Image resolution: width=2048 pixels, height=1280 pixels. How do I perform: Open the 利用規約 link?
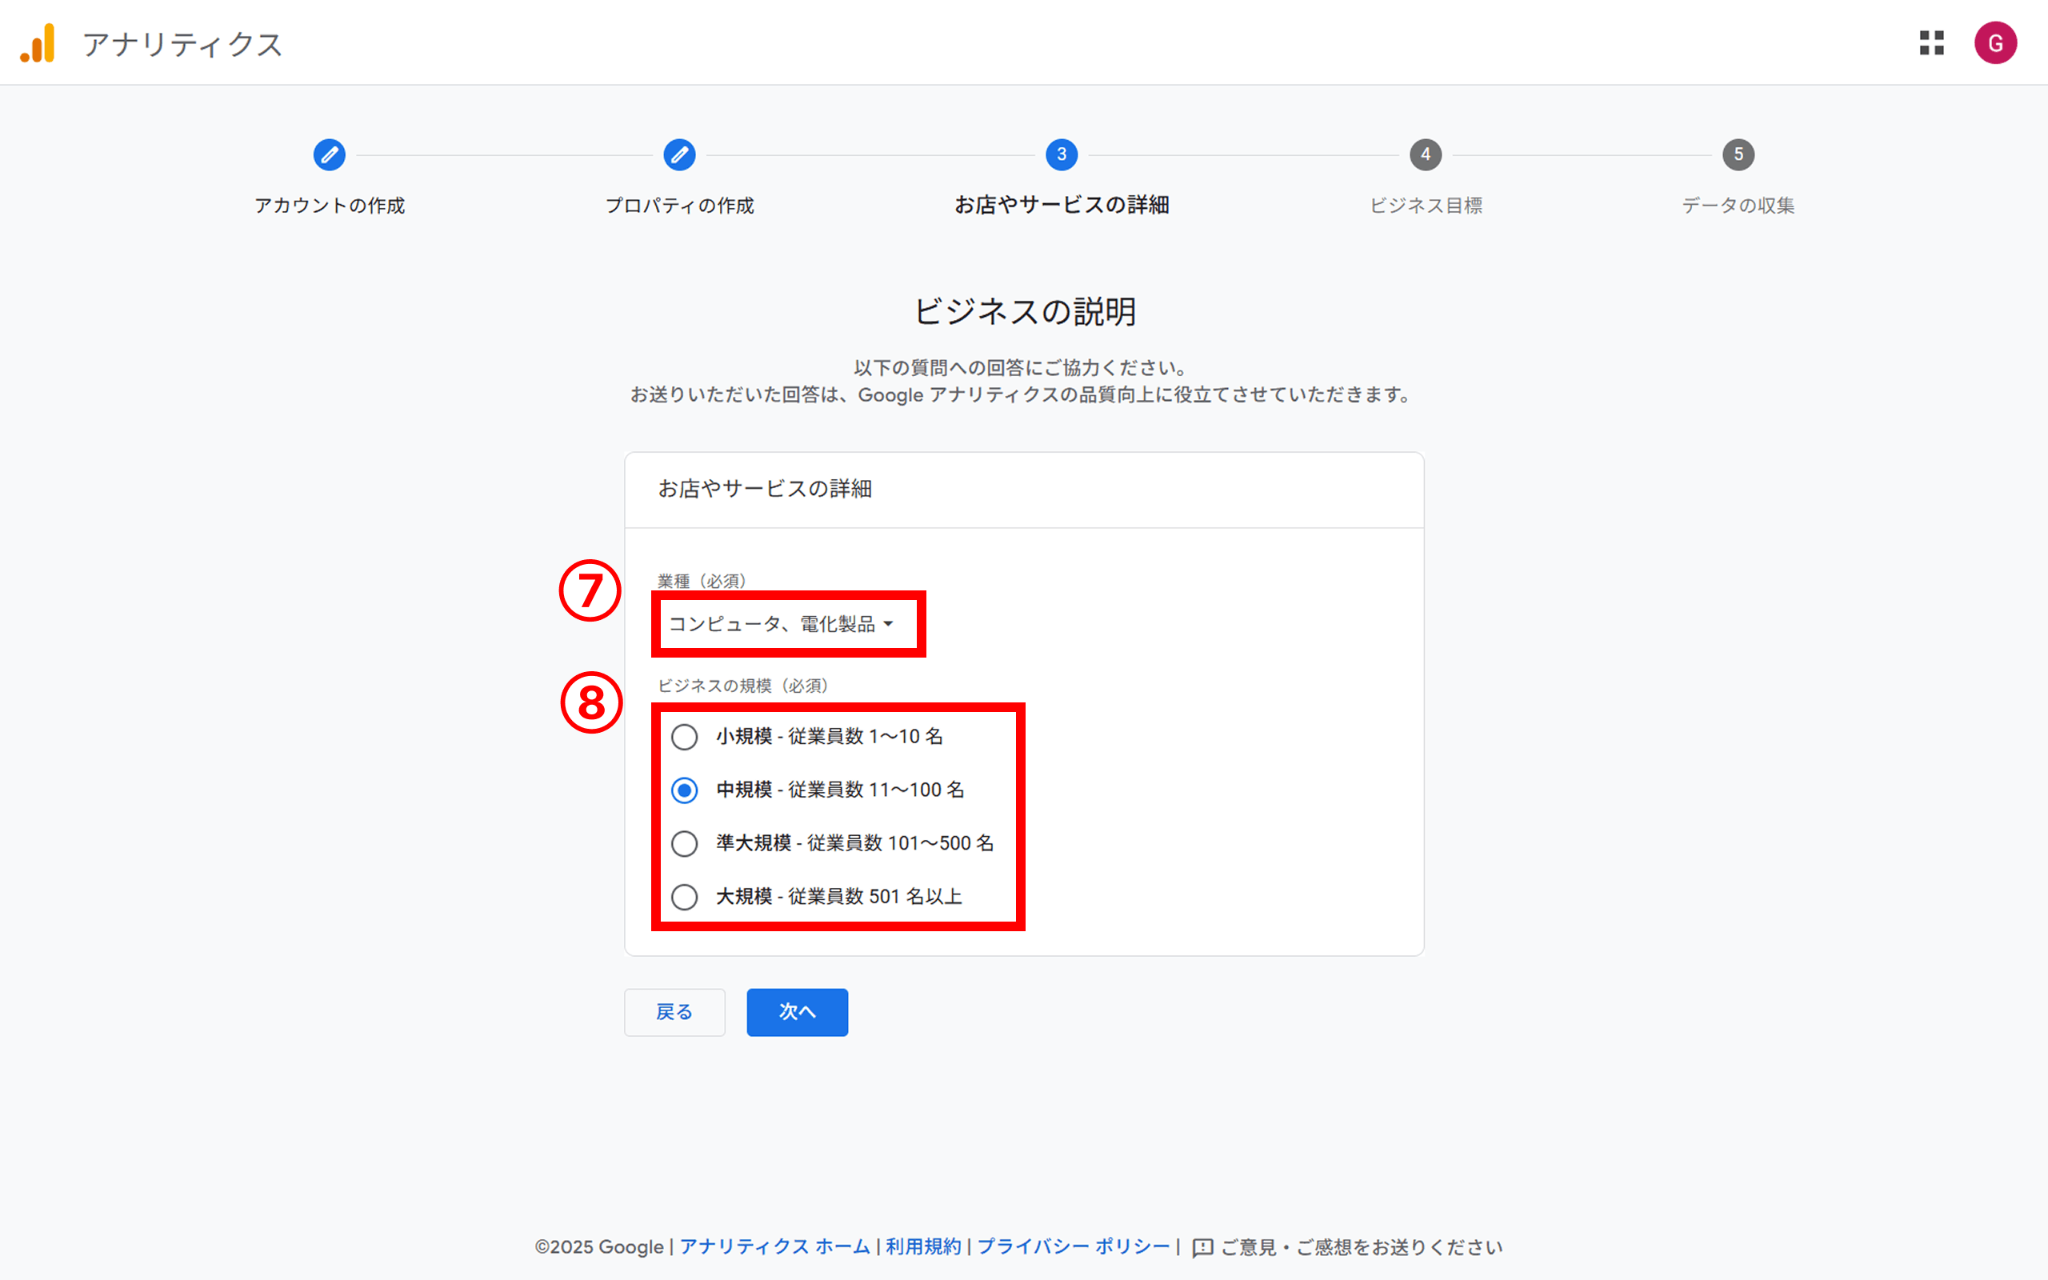(922, 1247)
